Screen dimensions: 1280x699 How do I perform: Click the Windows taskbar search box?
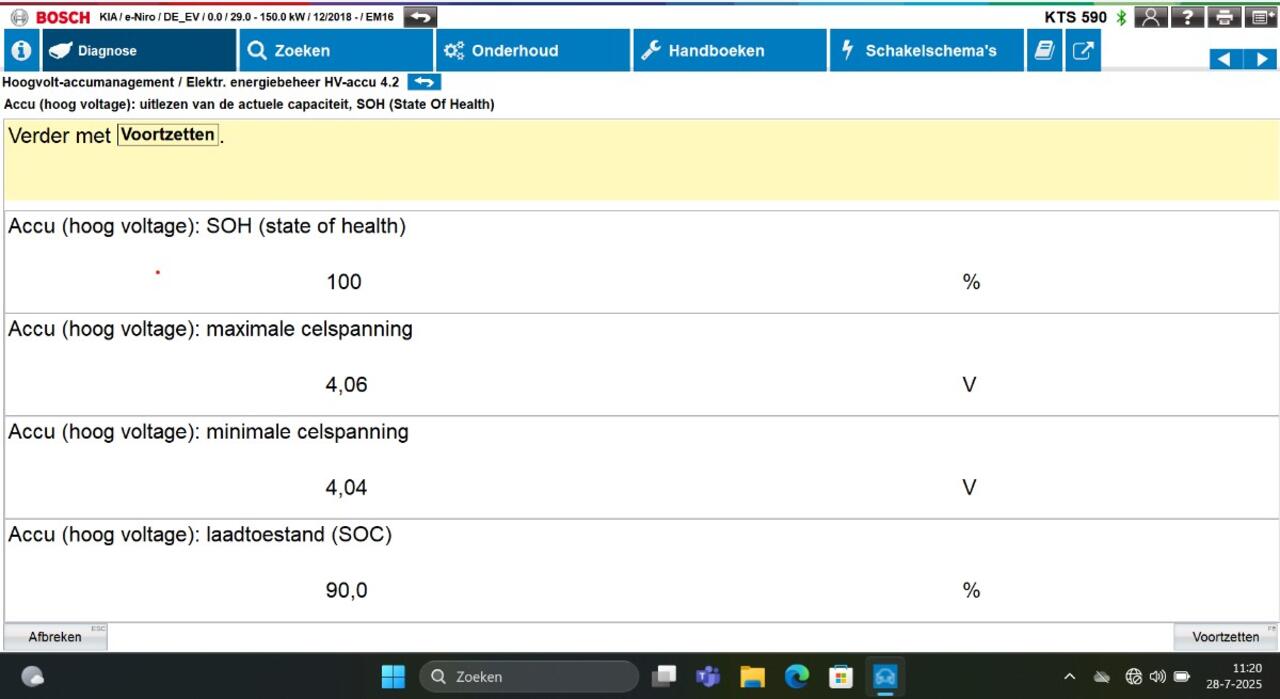tap(528, 677)
